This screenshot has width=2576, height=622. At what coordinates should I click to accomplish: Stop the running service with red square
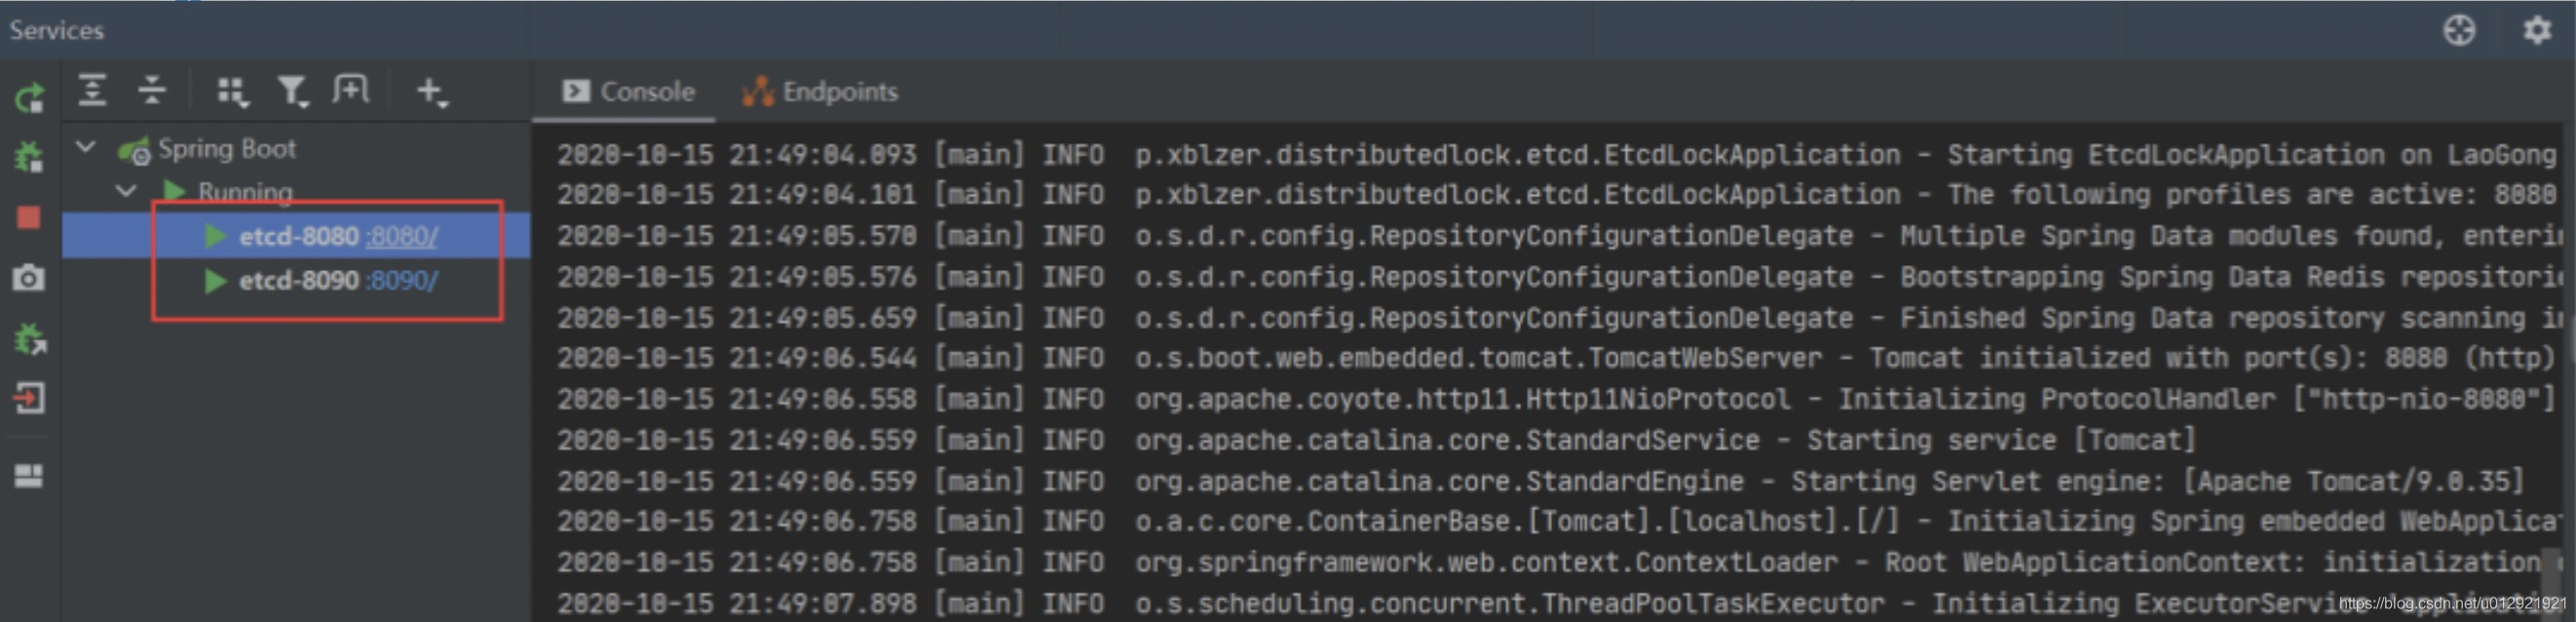[x=29, y=217]
